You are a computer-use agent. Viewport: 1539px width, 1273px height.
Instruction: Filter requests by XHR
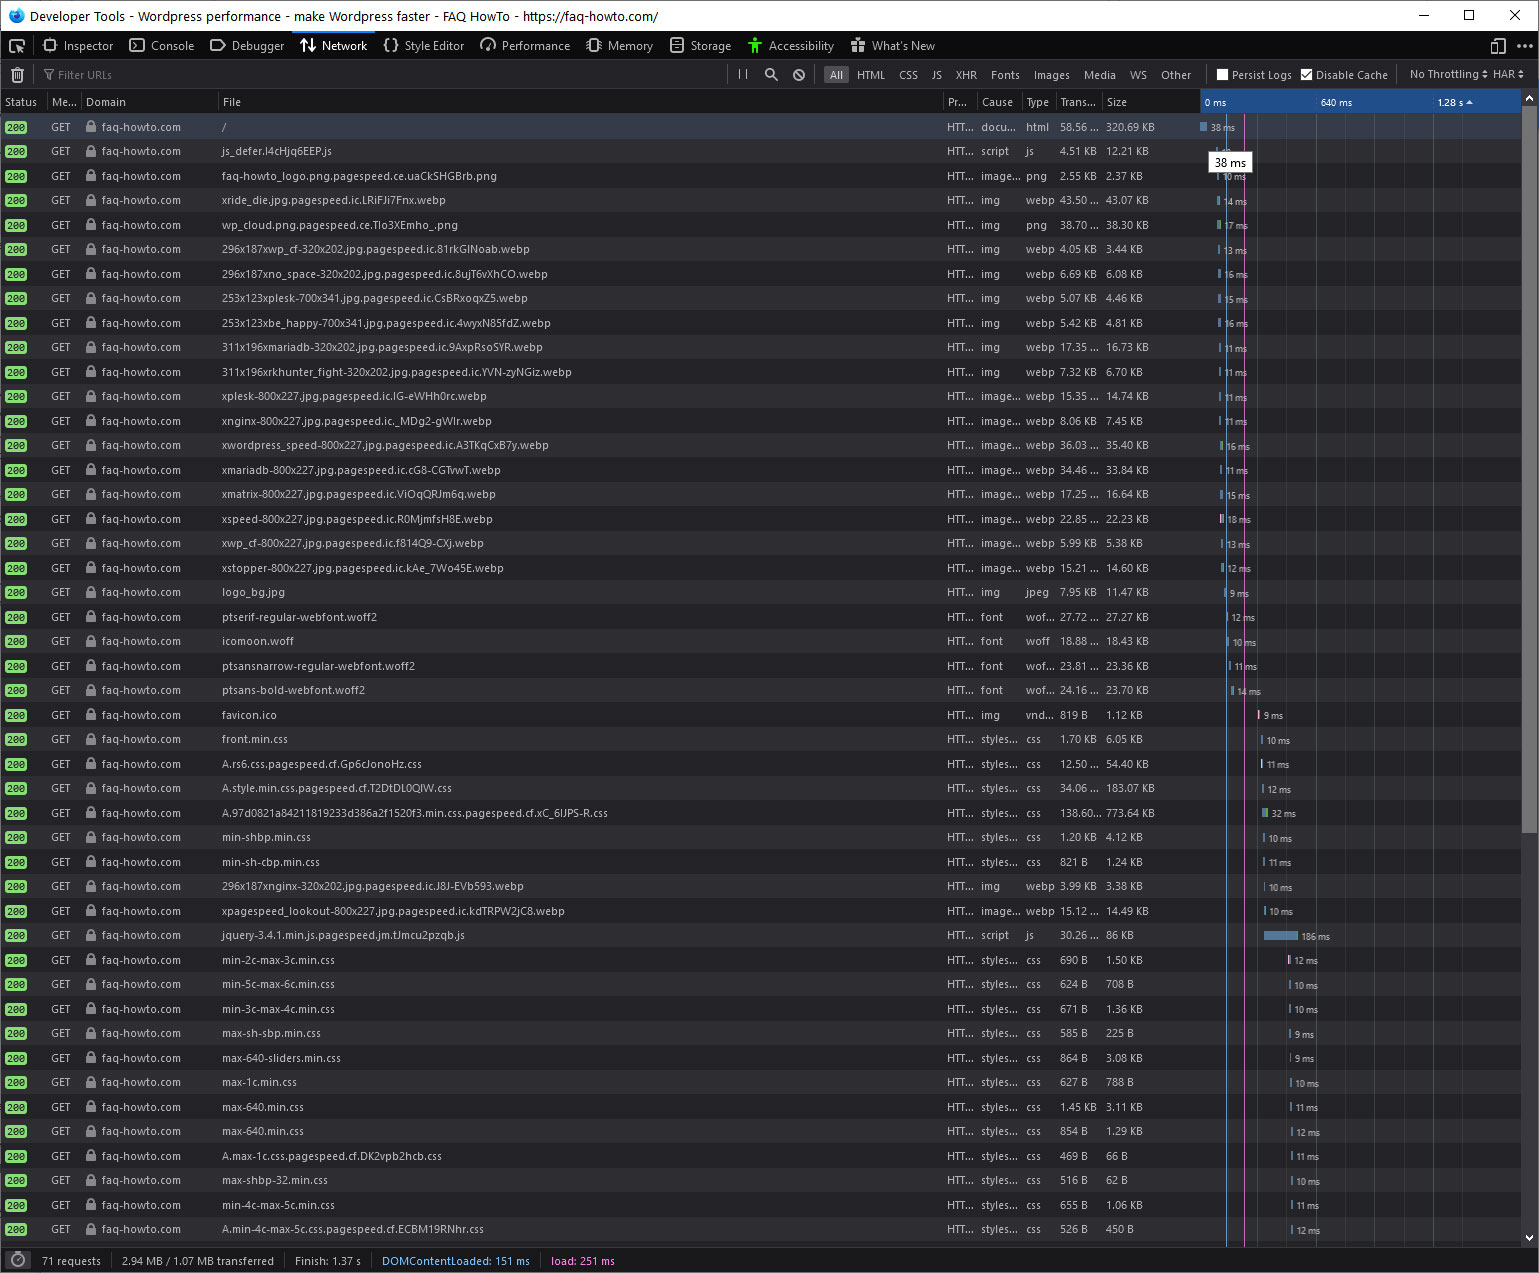coord(966,75)
